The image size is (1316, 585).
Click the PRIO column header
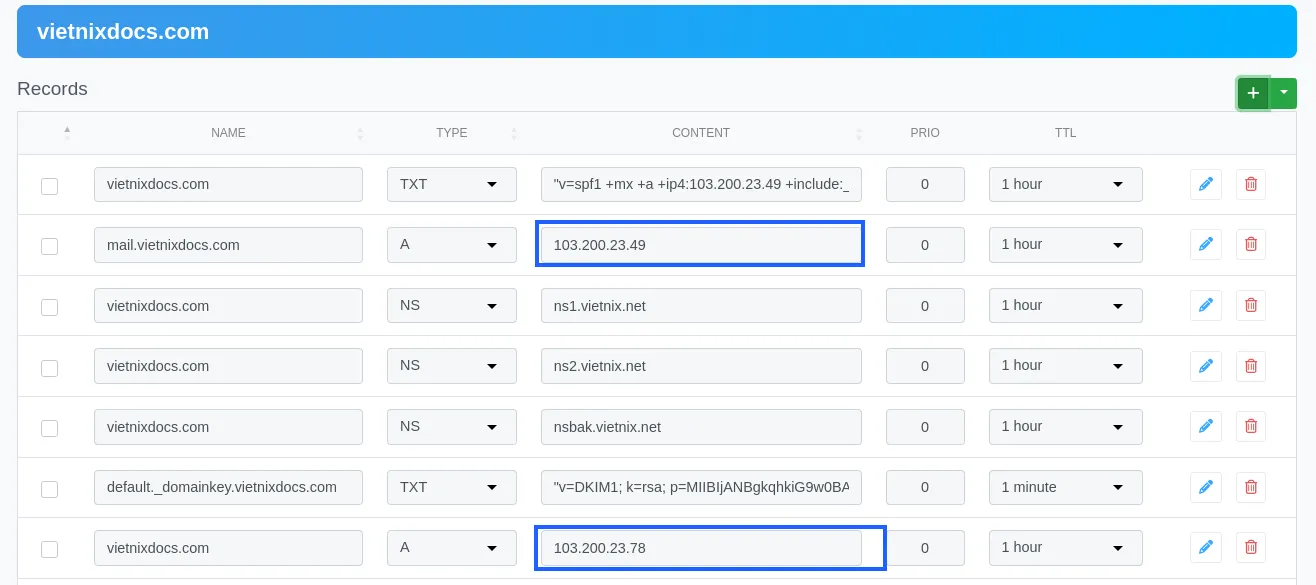(925, 133)
